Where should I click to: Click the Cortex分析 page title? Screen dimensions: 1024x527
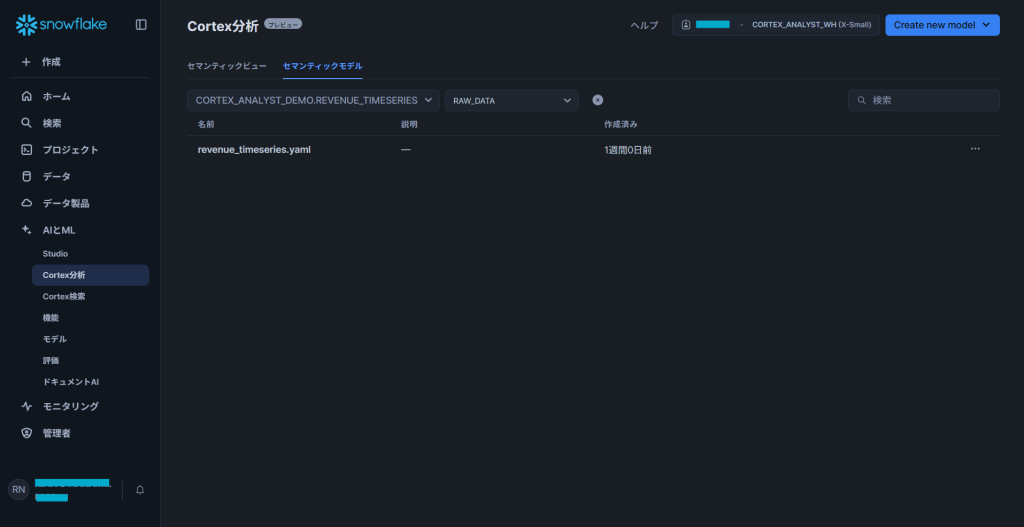pyautogui.click(x=223, y=25)
